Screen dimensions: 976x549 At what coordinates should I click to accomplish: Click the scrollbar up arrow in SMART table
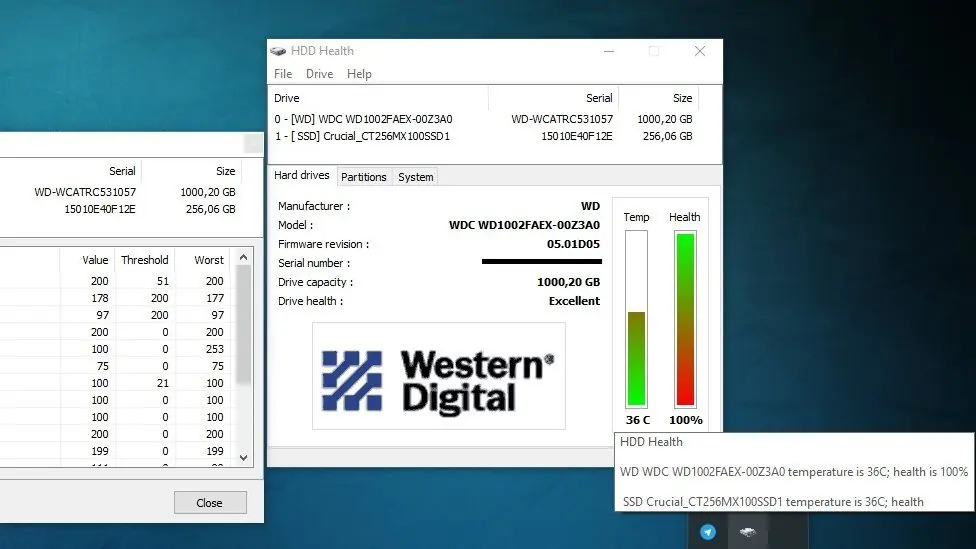[243, 257]
